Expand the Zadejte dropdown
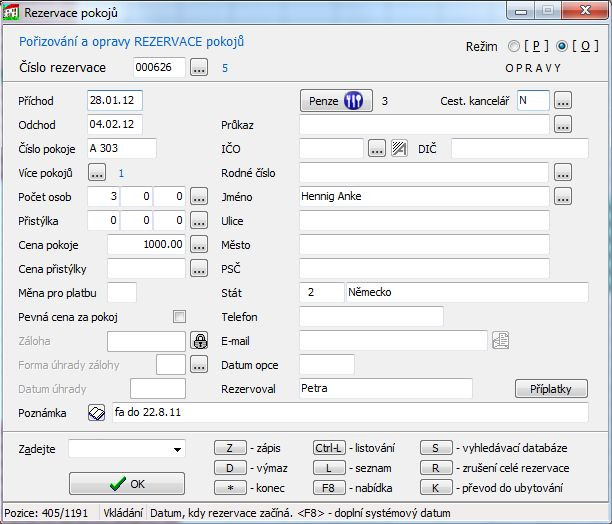This screenshot has width=612, height=524. tap(177, 449)
